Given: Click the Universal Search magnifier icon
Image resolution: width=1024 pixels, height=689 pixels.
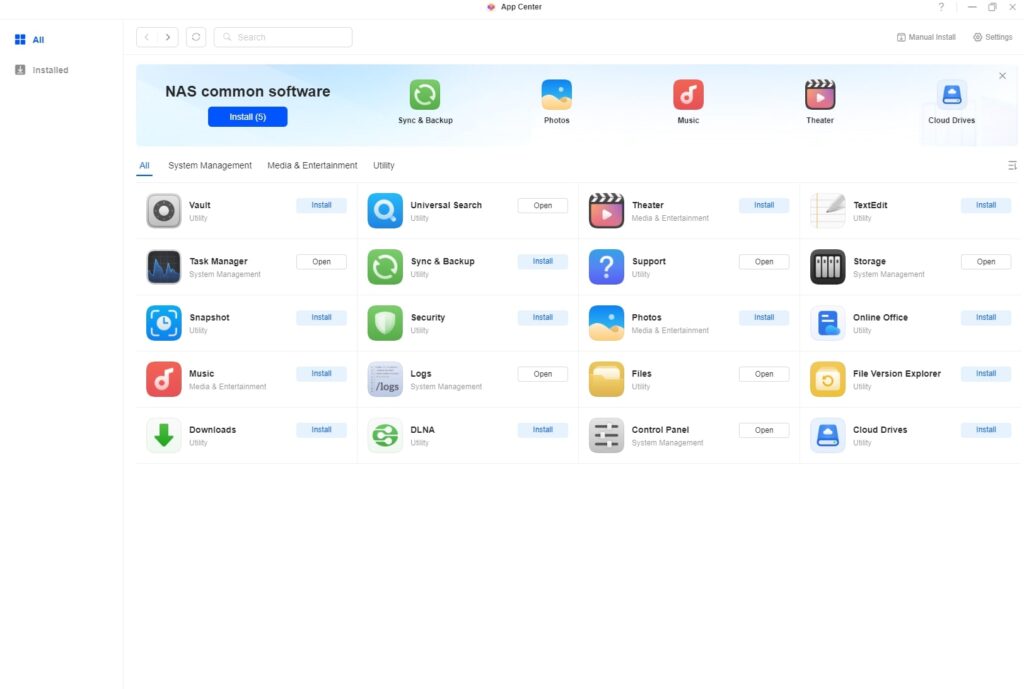Looking at the screenshot, I should click(x=385, y=211).
